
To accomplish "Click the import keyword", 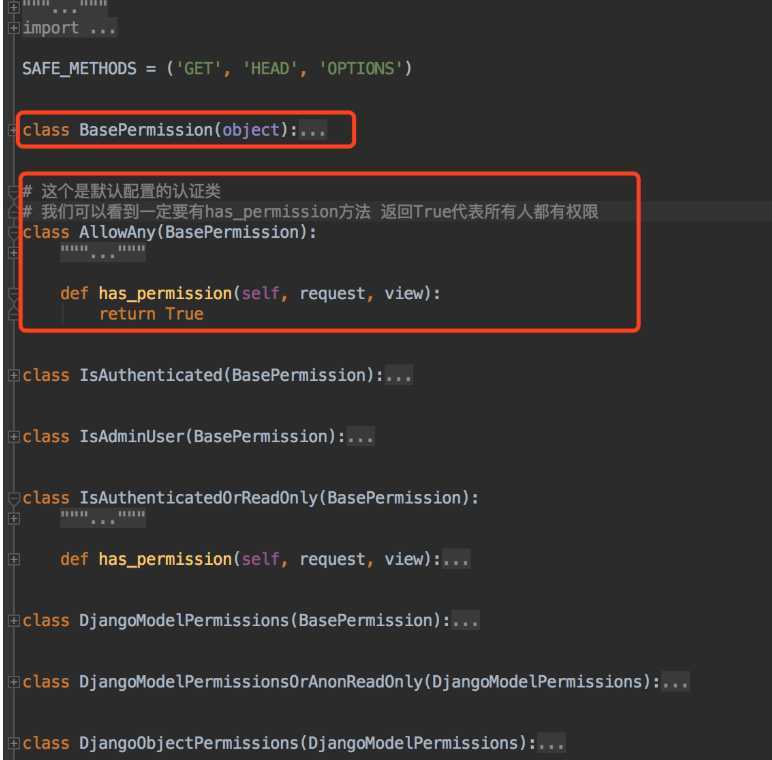I will [51, 28].
